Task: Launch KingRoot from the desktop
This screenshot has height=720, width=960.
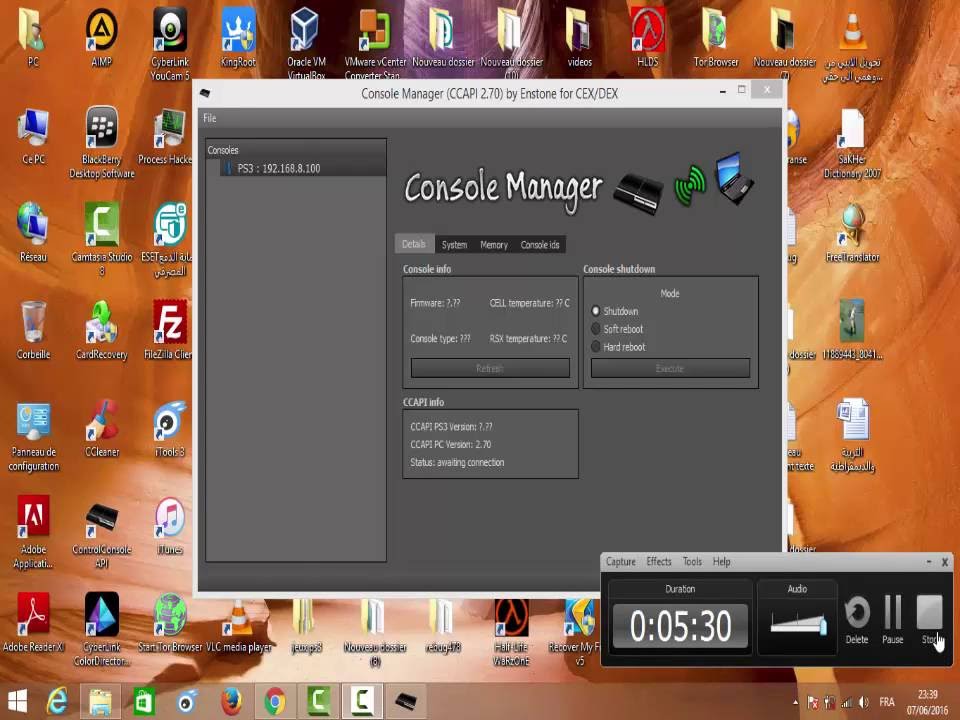Action: click(x=238, y=38)
